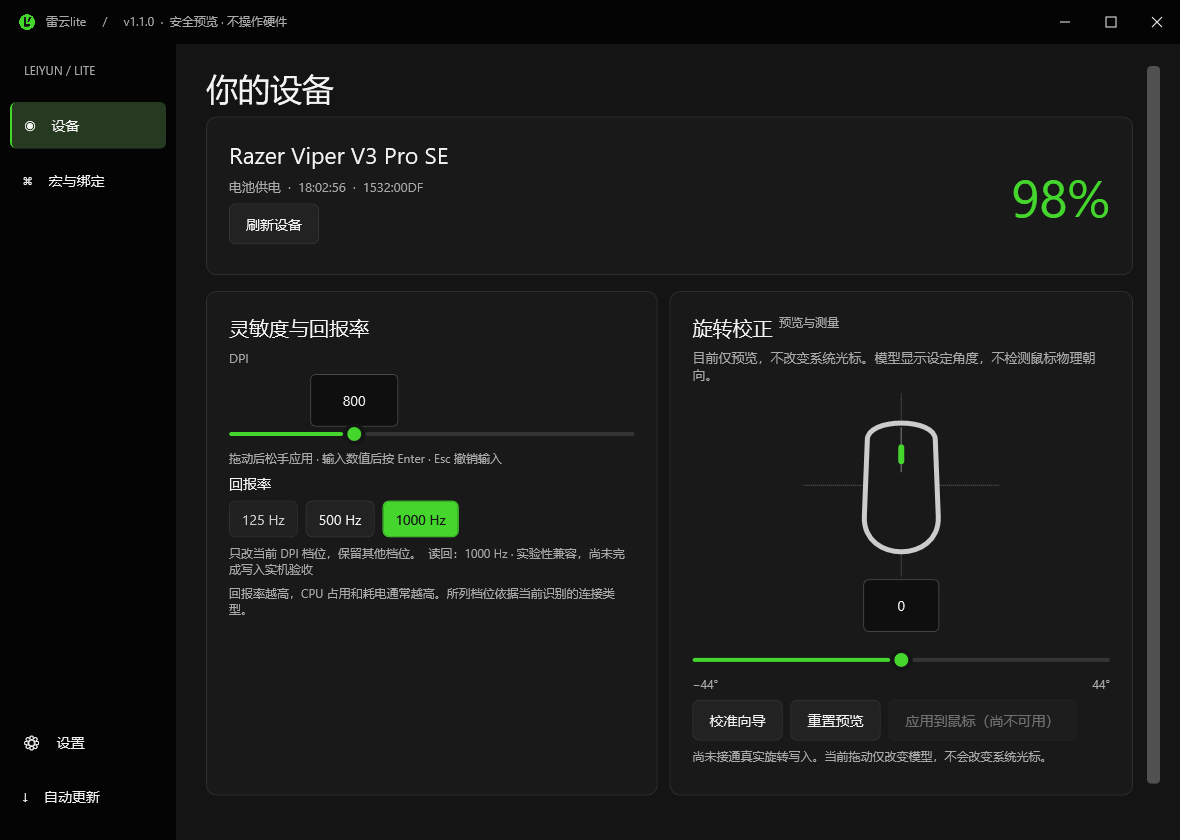The image size is (1180, 840).
Task: Open 设置 in the sidebar
Action: (x=88, y=743)
